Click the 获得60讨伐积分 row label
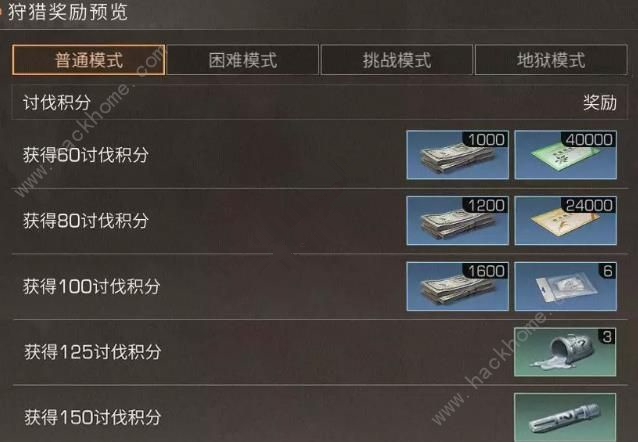 85,155
